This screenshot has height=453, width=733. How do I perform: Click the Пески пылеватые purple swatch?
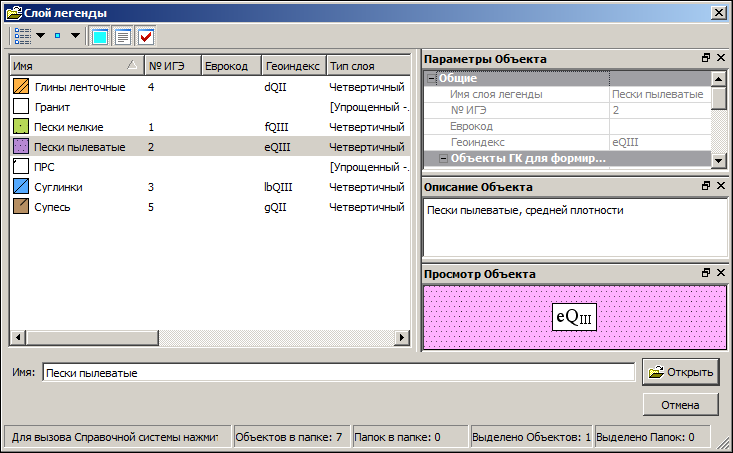click(21, 146)
